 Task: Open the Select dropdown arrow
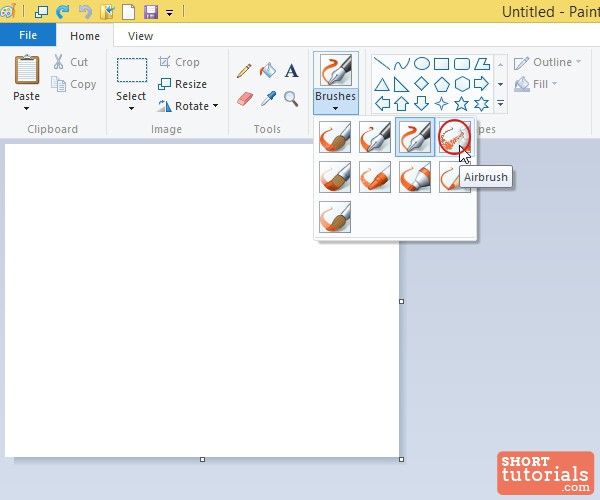coord(131,109)
